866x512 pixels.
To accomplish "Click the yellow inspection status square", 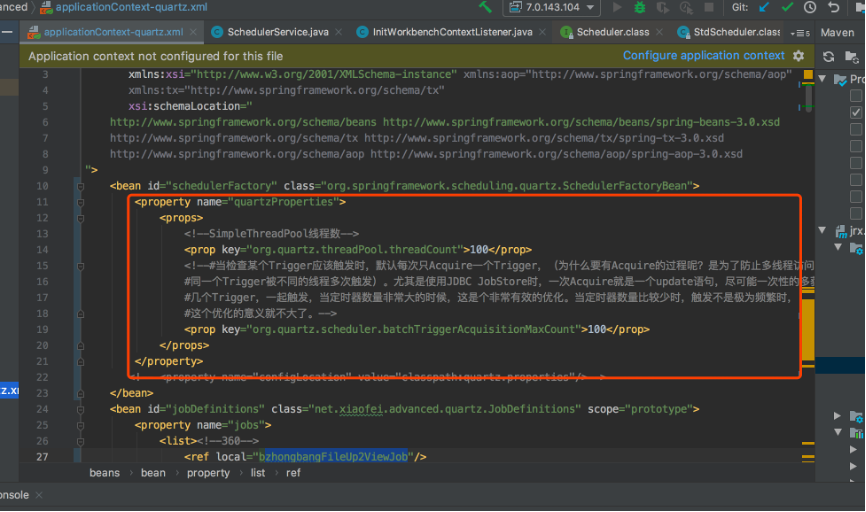I will pyautogui.click(x=808, y=75).
